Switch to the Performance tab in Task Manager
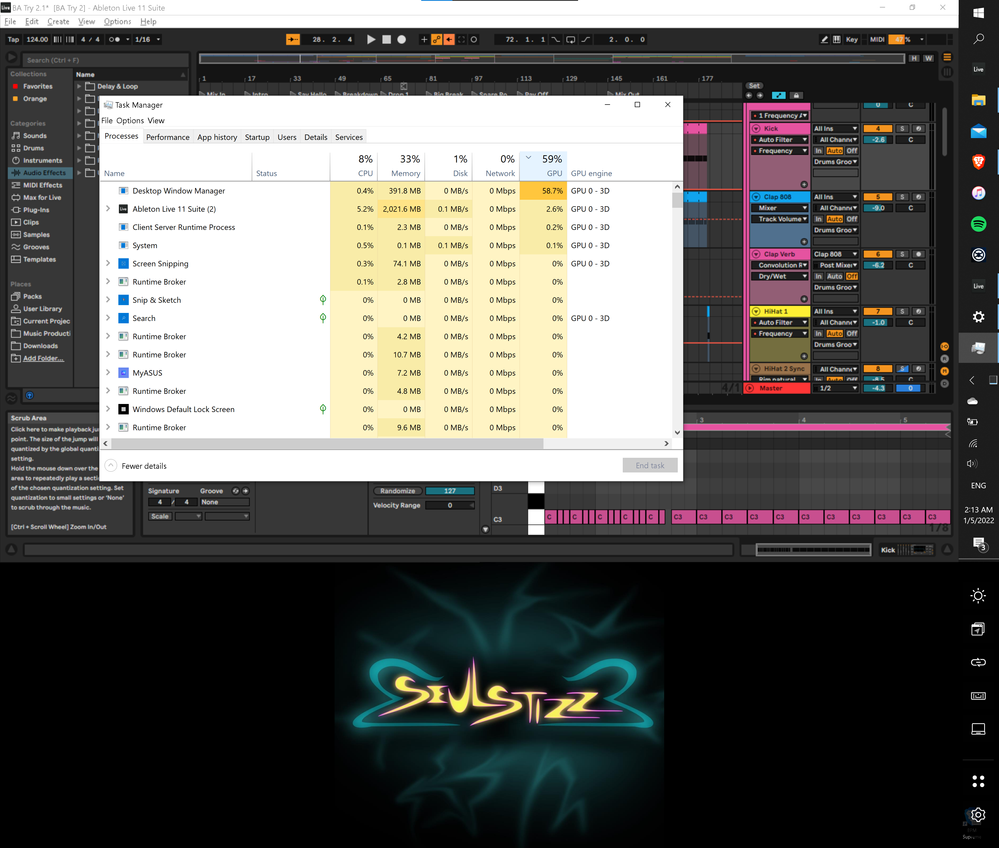The width and height of the screenshot is (999, 848). click(168, 137)
